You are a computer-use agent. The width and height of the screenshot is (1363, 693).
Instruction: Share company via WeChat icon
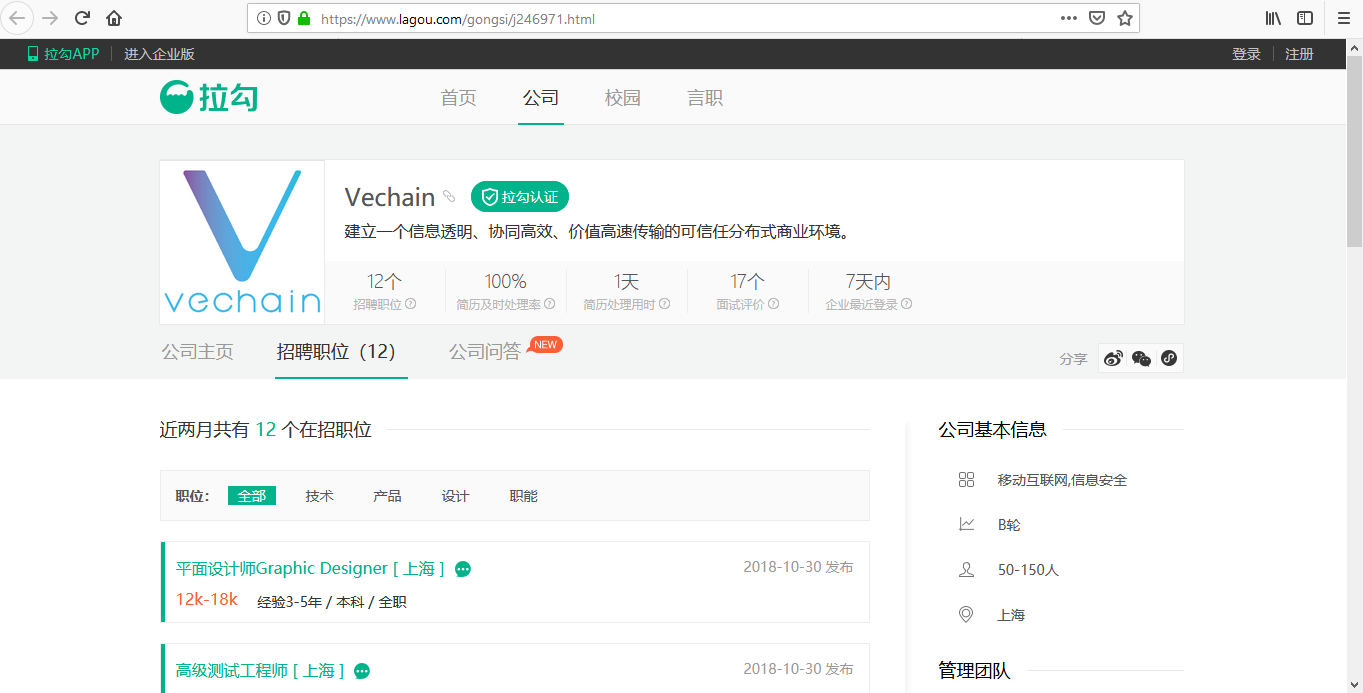click(1141, 358)
